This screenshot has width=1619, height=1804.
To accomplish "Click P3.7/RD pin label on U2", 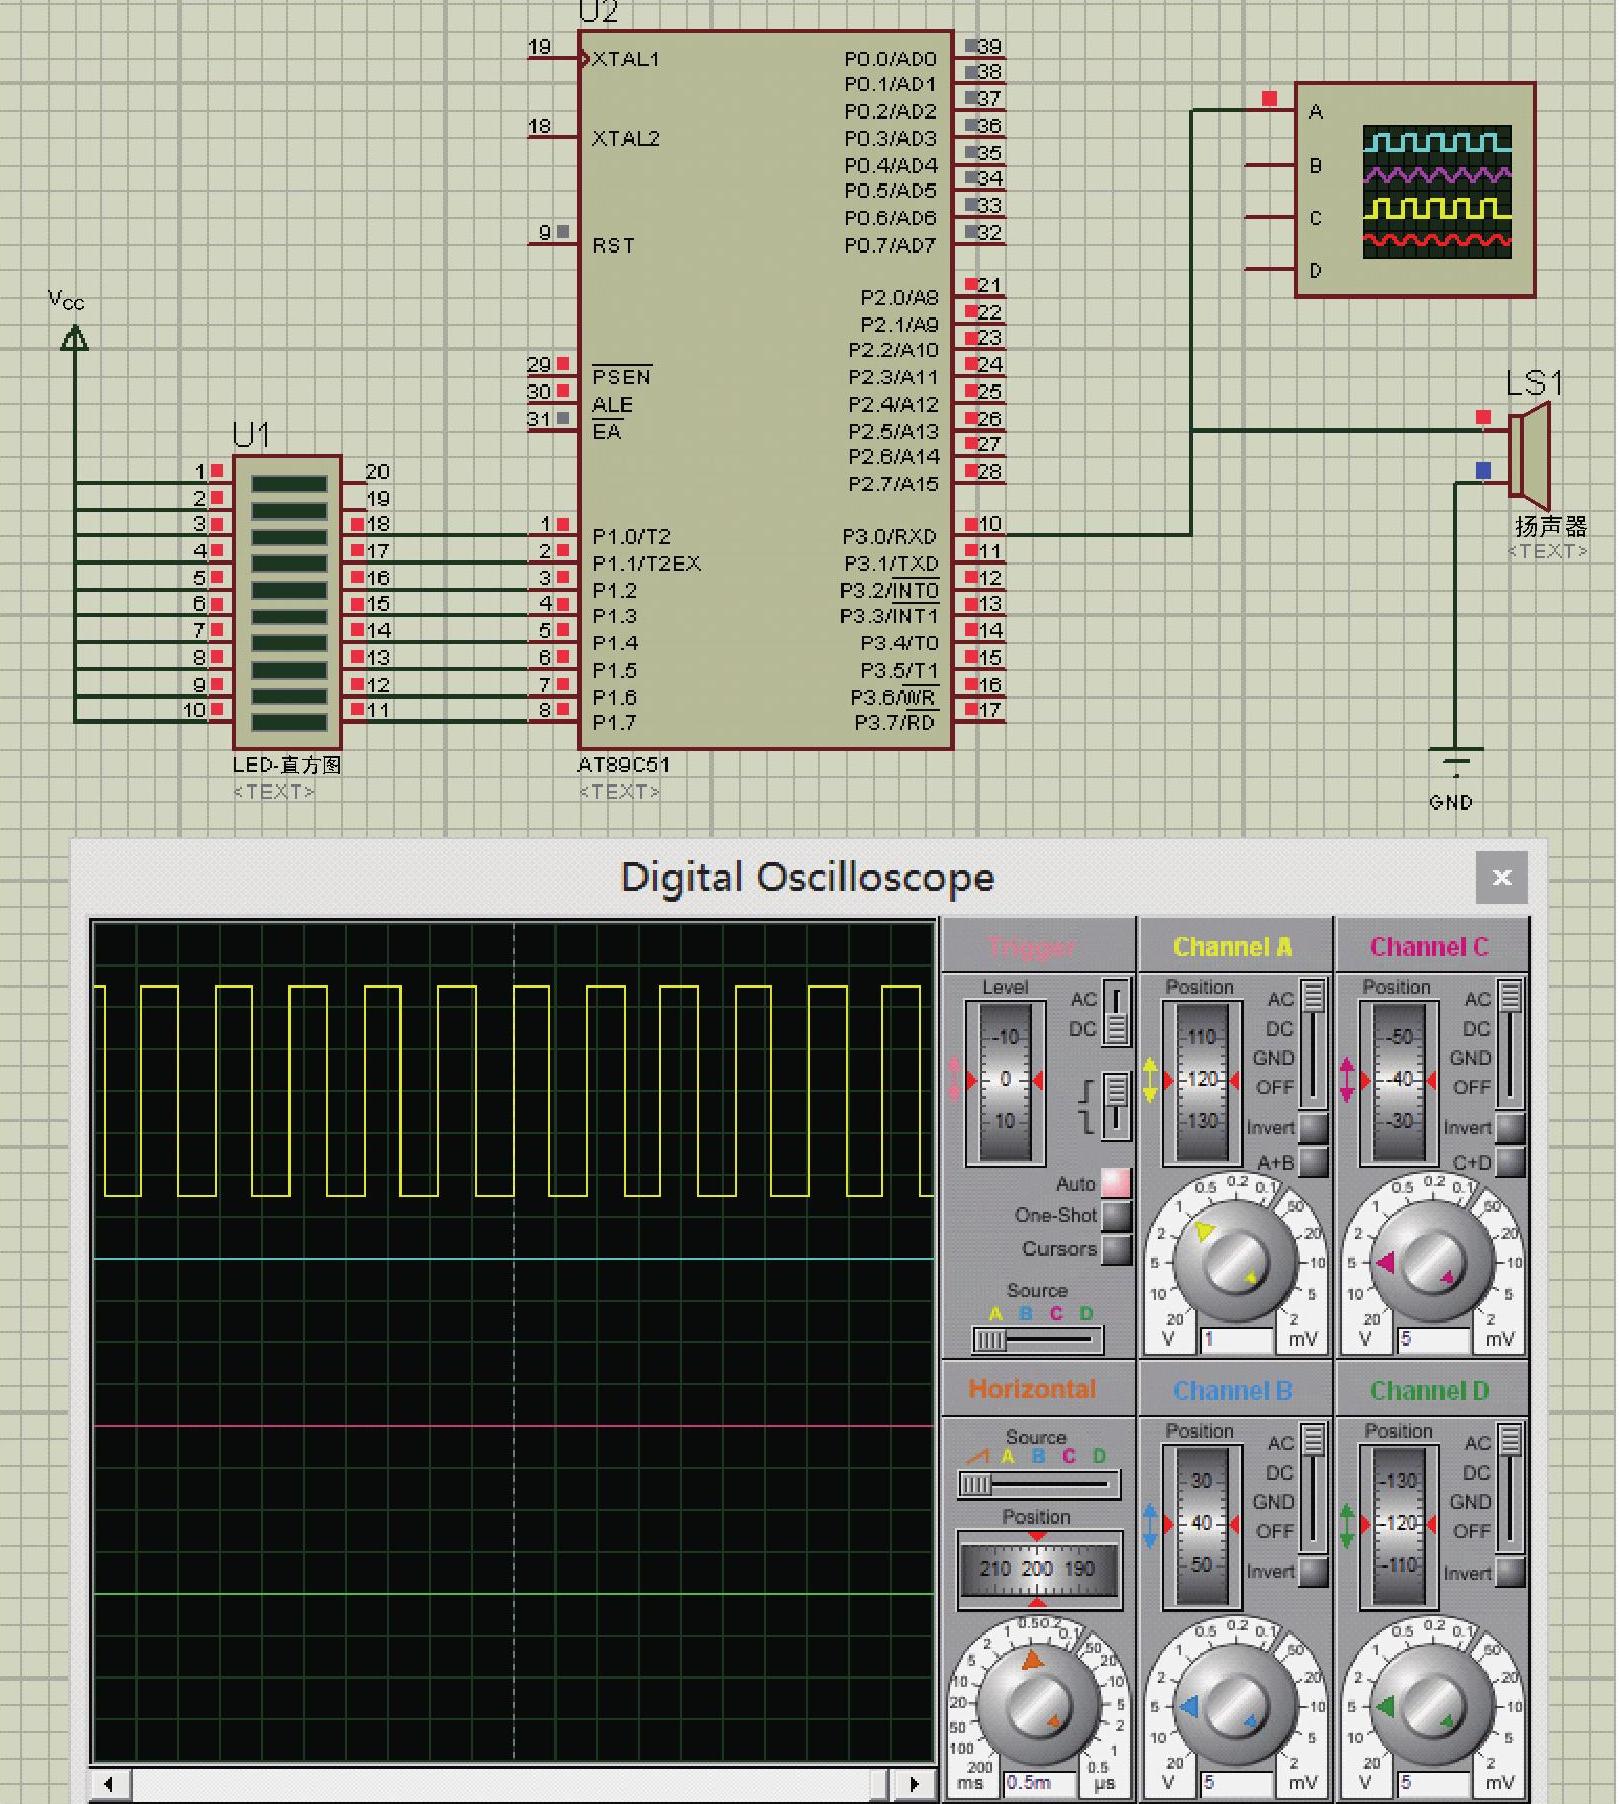I will pos(894,723).
